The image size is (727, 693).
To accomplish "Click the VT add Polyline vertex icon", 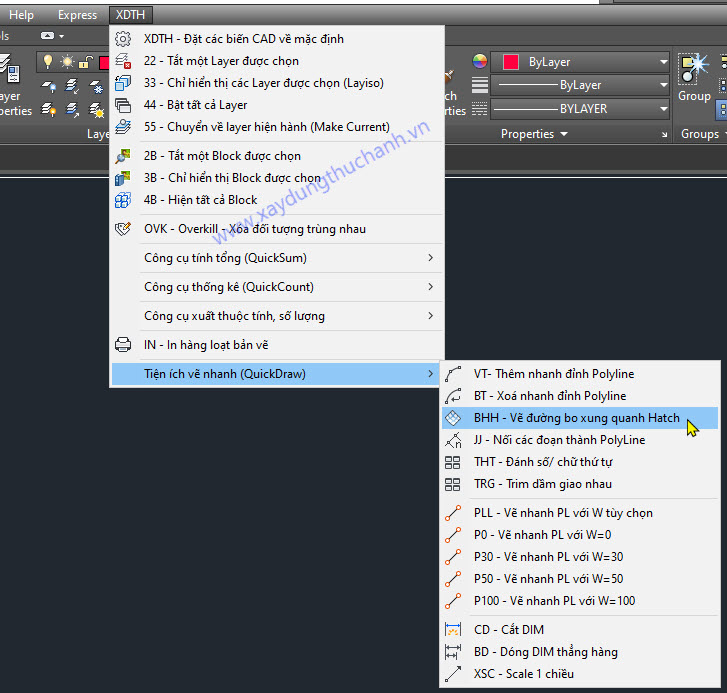I will [453, 374].
